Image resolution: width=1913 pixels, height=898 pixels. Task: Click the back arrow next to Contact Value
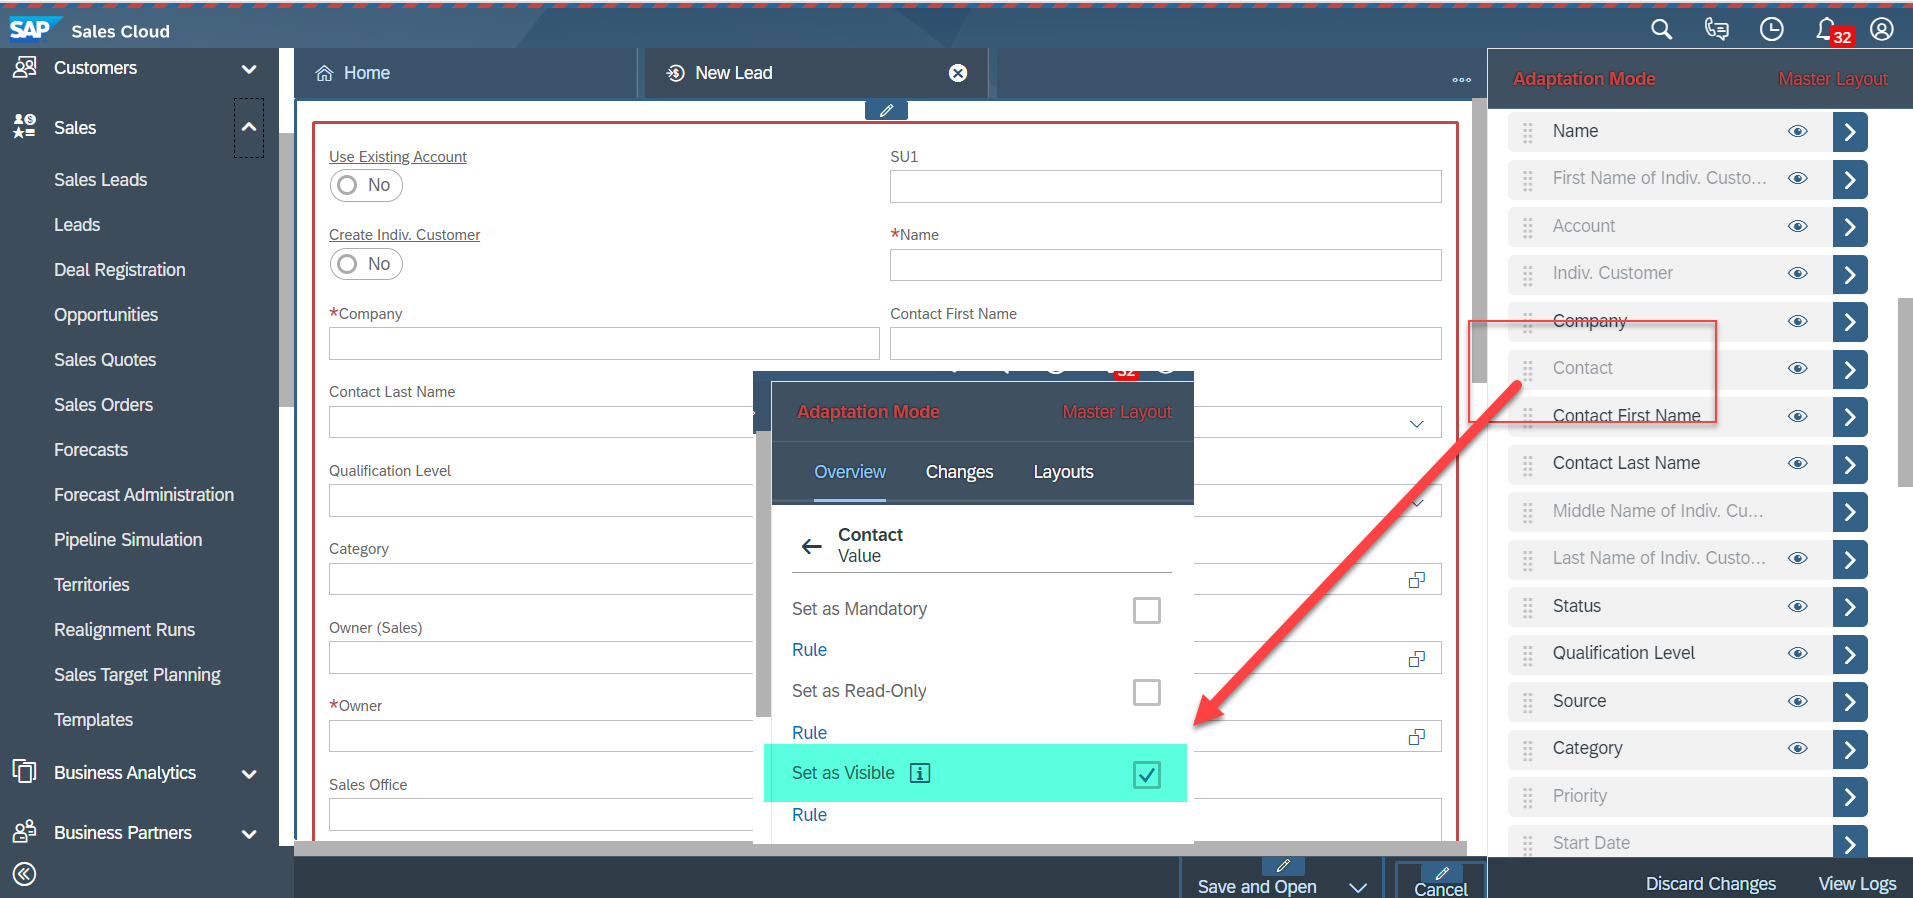coord(812,546)
